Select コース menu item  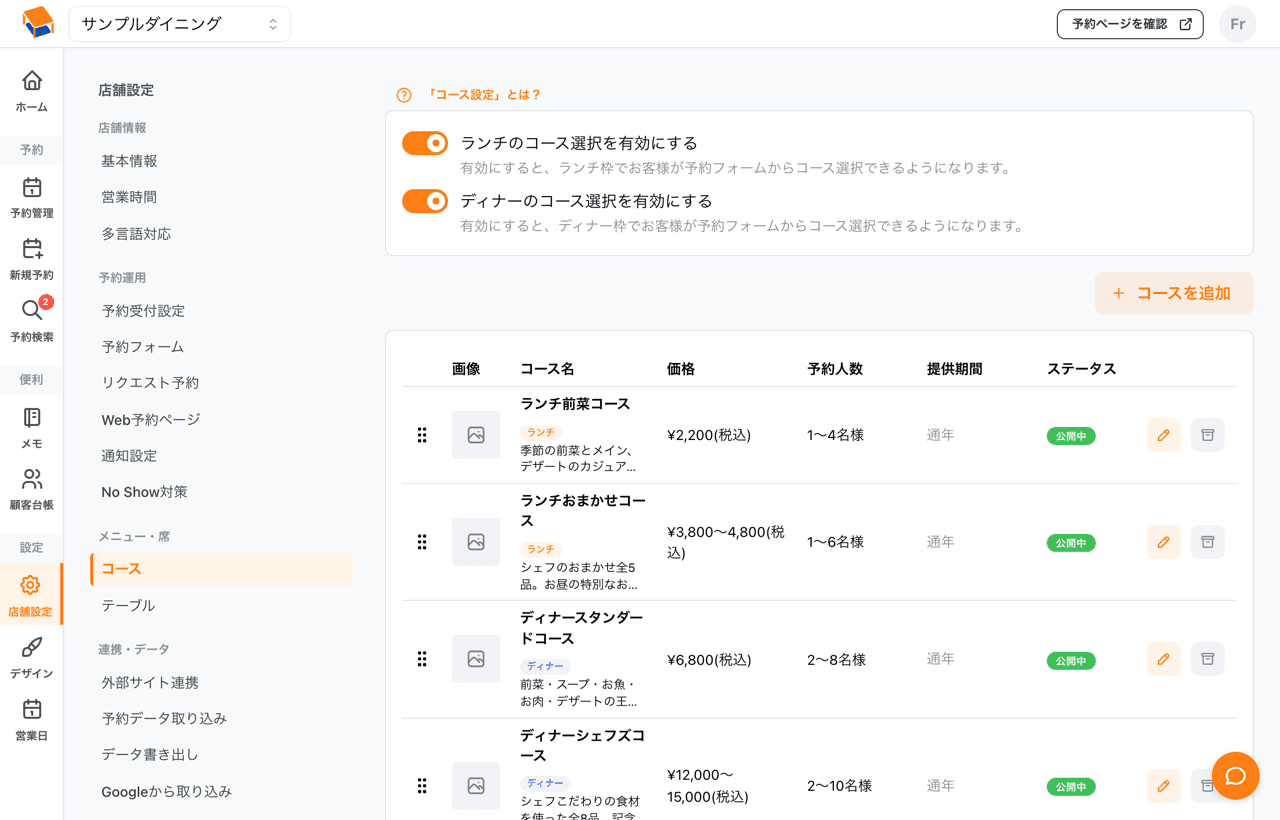click(221, 569)
